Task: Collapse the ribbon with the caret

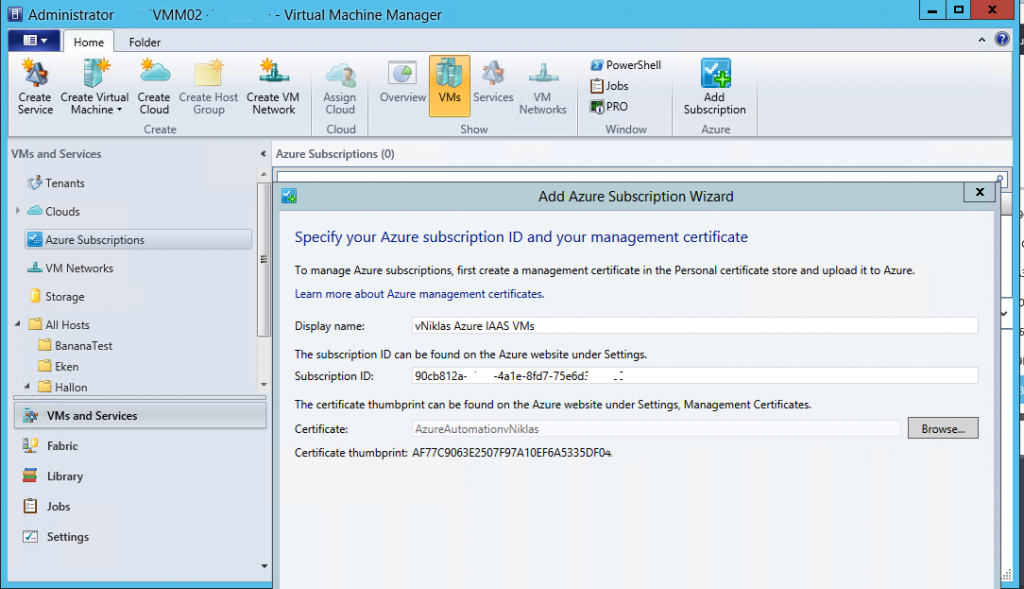Action: tap(982, 40)
